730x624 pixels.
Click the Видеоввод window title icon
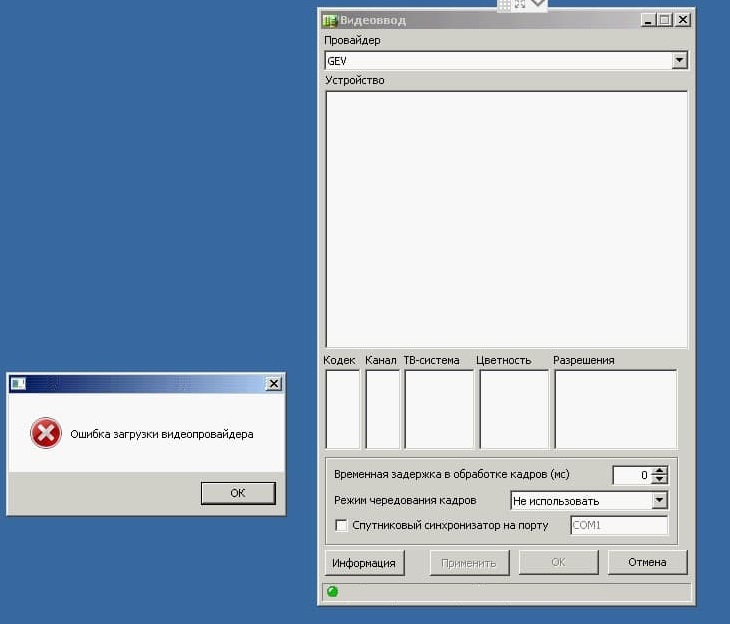(329, 19)
